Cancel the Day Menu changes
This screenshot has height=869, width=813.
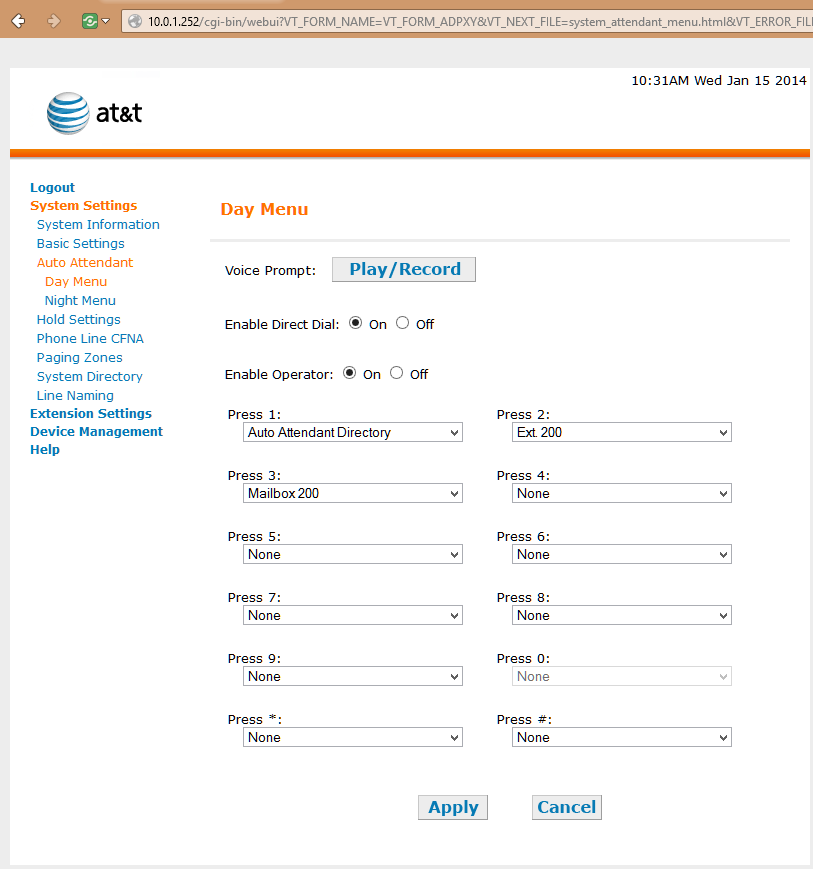pyautogui.click(x=566, y=808)
